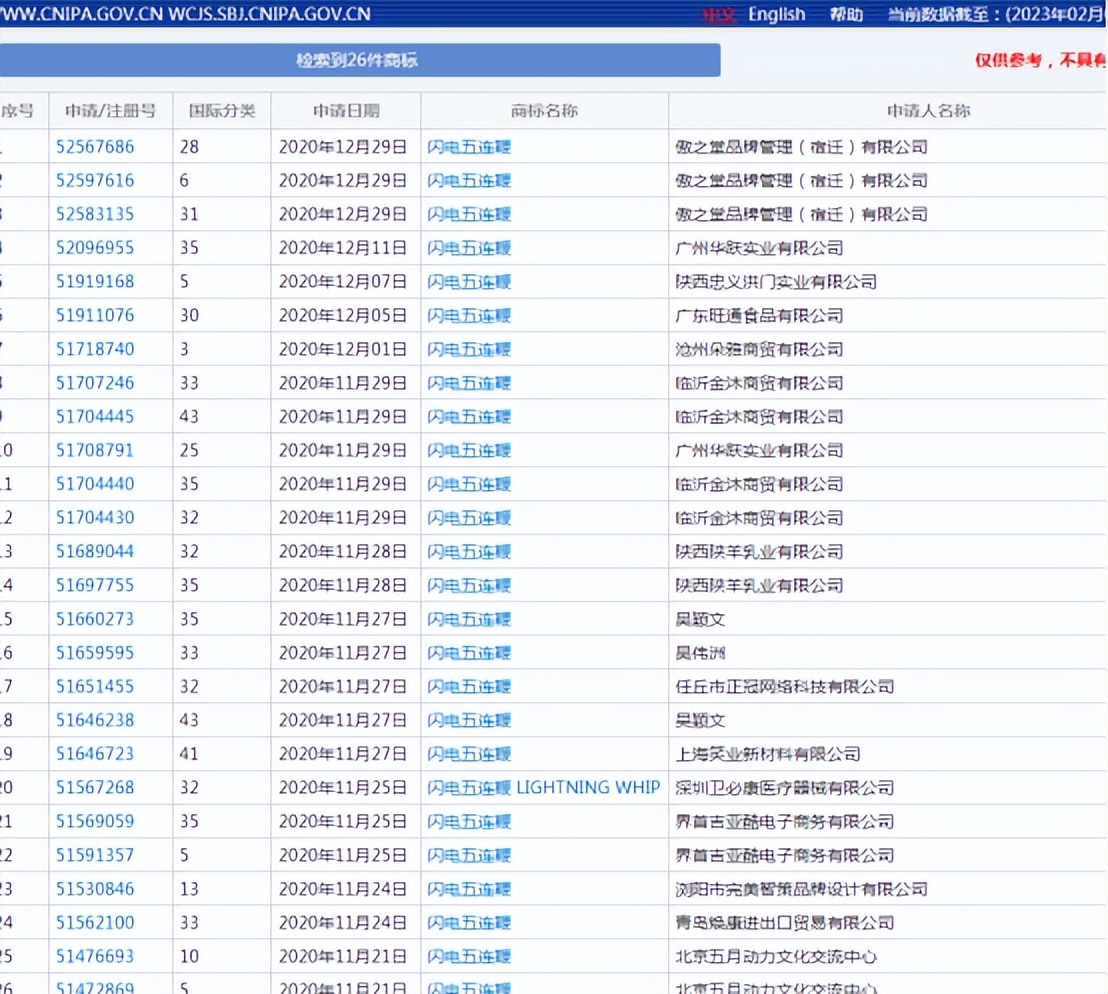Open the 帮助 help page
The height and width of the screenshot is (994, 1108).
pos(845,14)
